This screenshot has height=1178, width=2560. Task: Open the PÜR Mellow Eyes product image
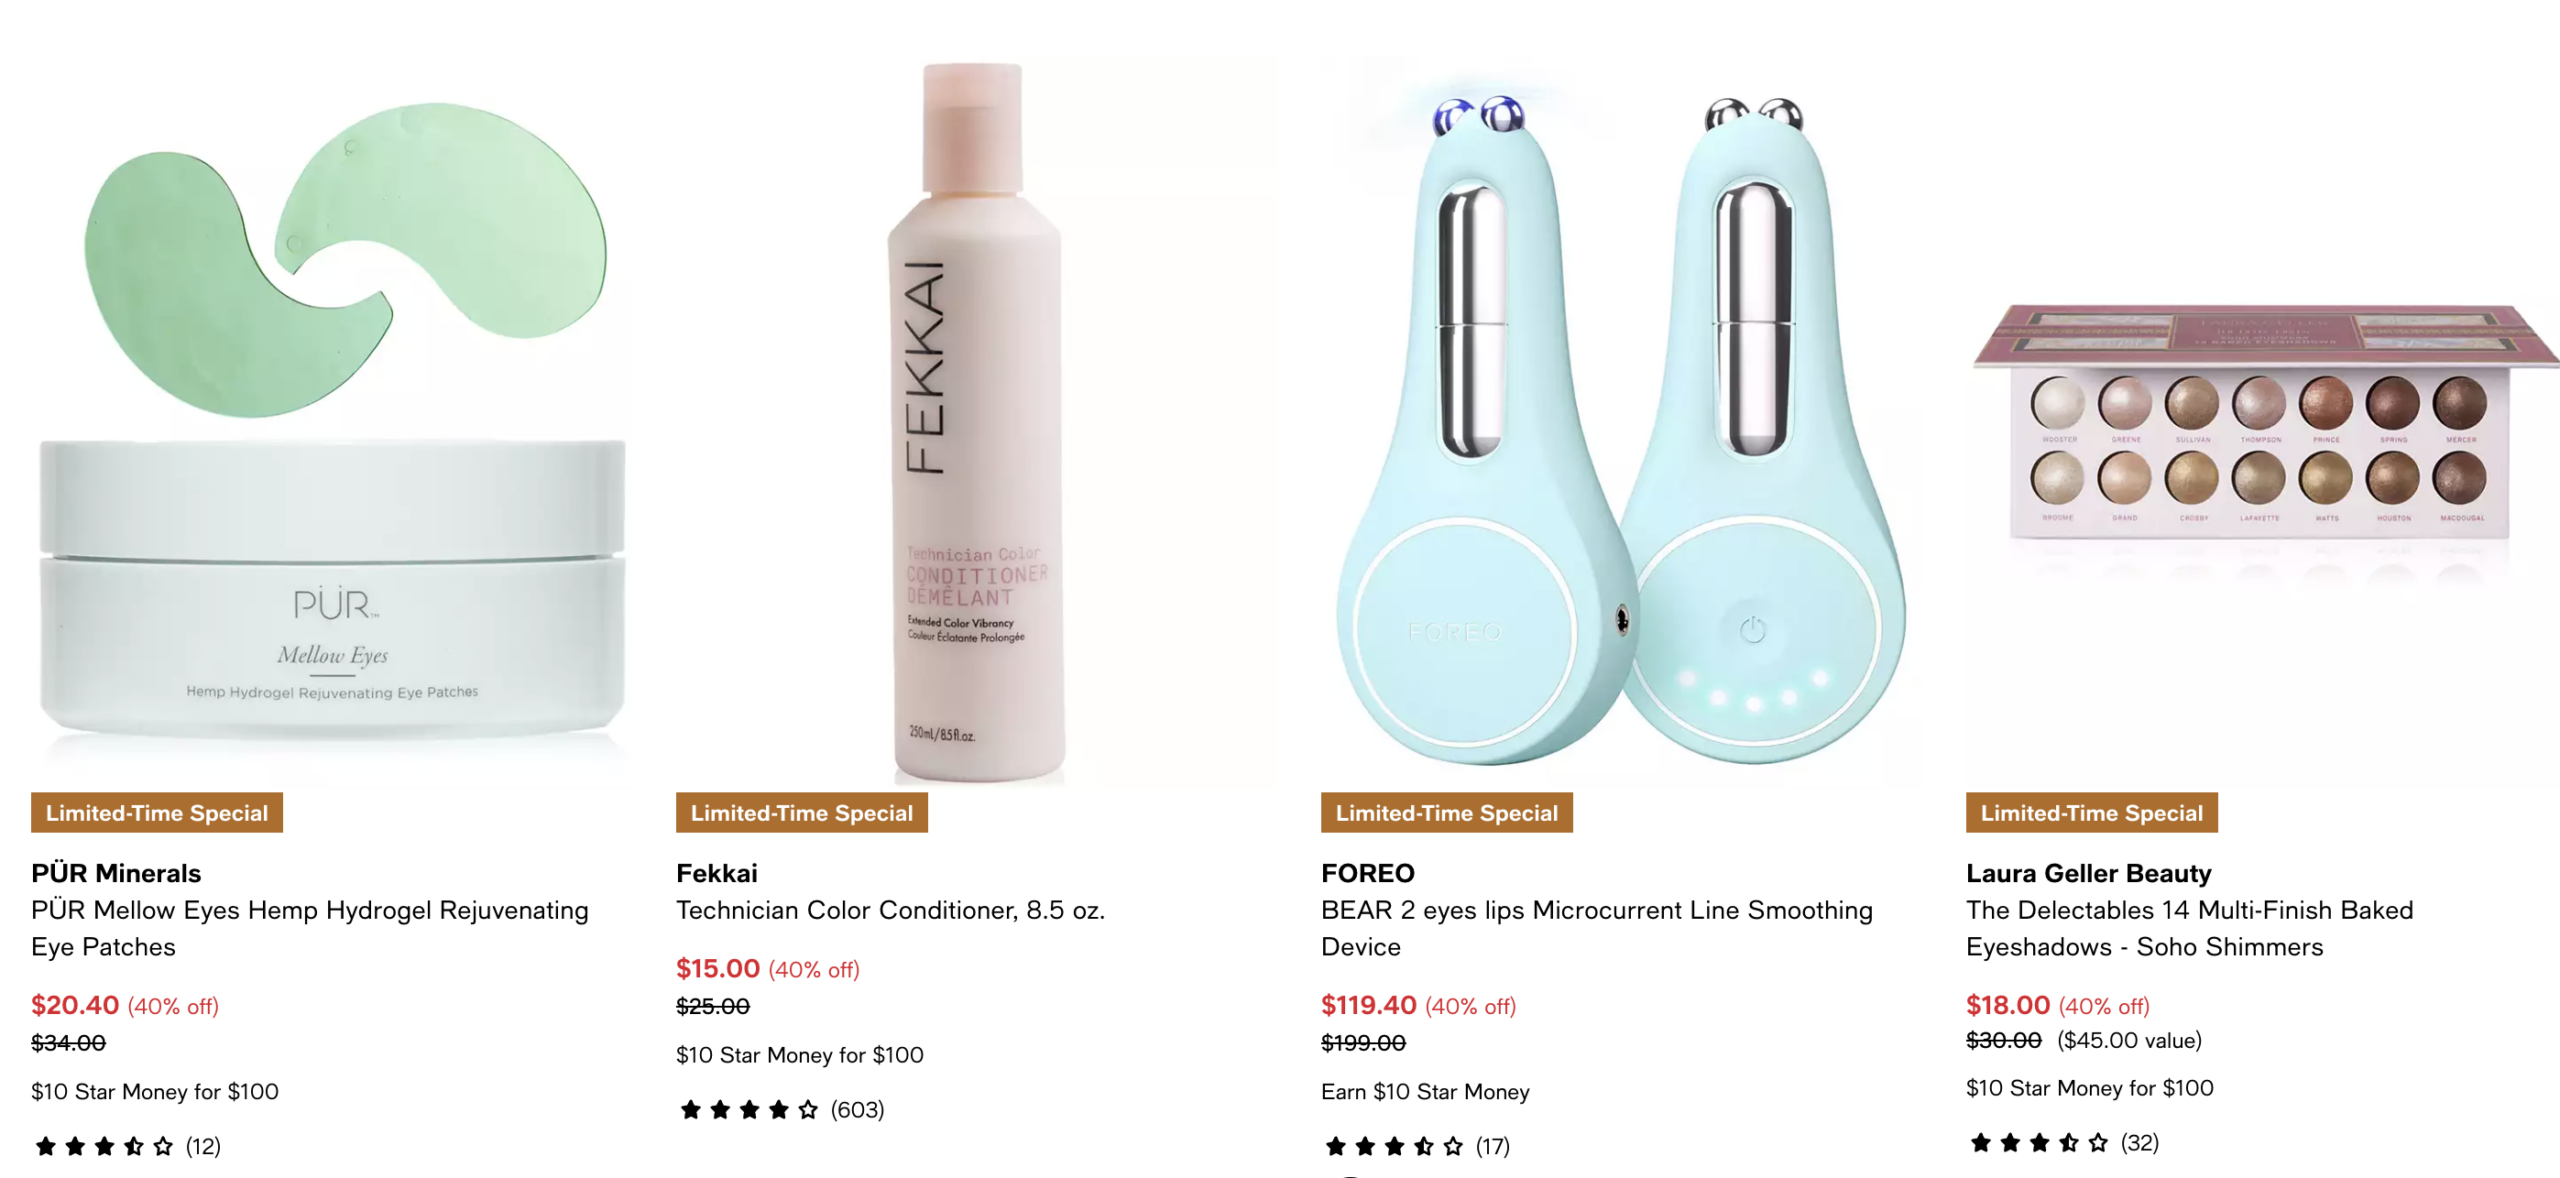tap(332, 420)
